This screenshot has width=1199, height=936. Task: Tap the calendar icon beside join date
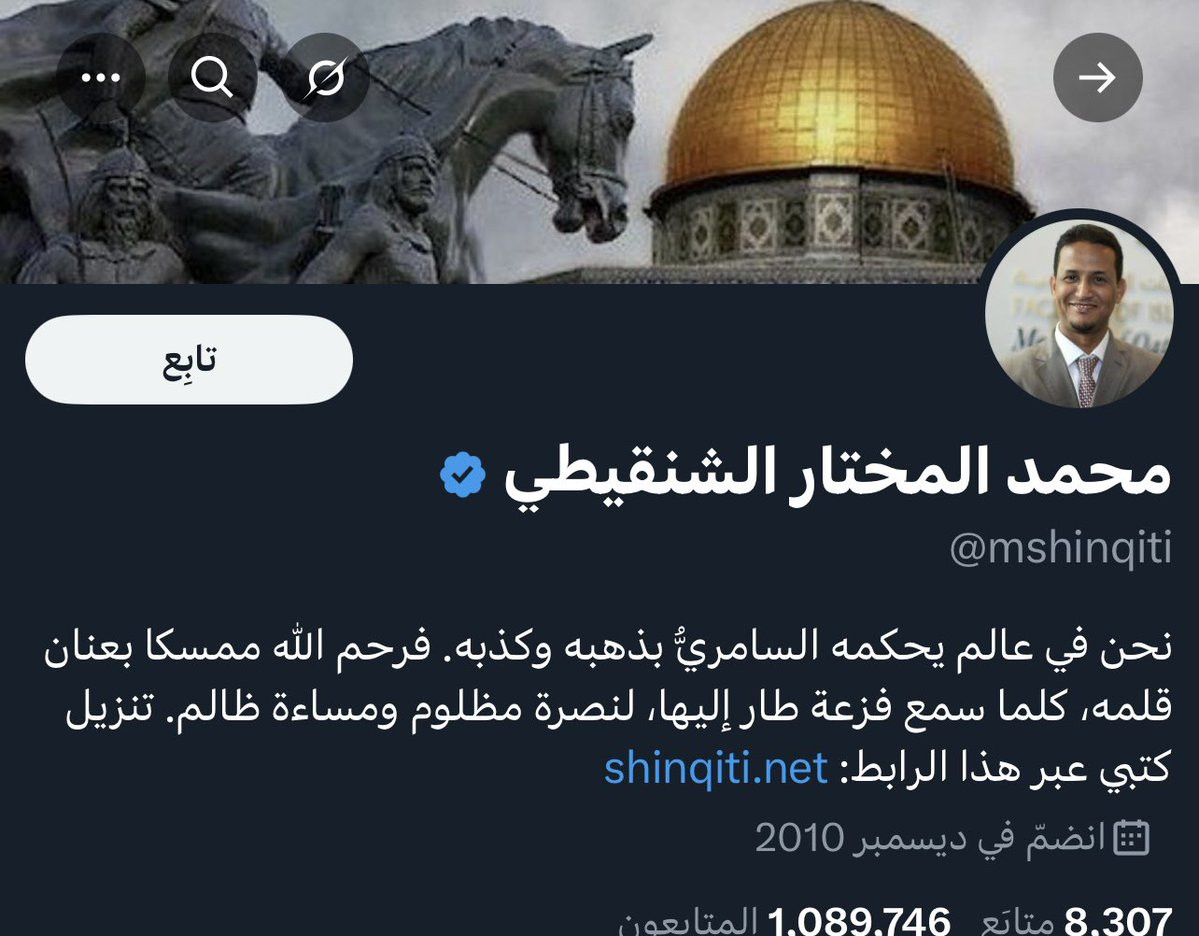click(1131, 837)
